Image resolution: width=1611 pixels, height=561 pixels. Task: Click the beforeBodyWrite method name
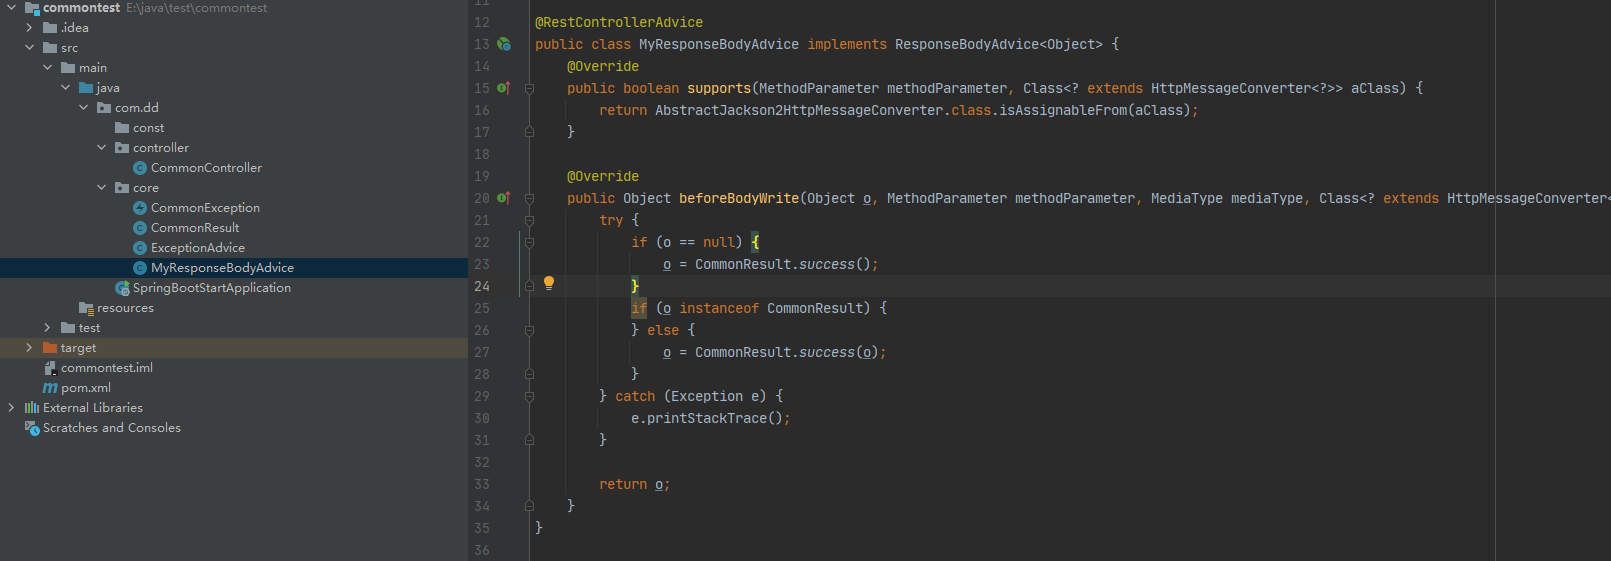pos(739,198)
